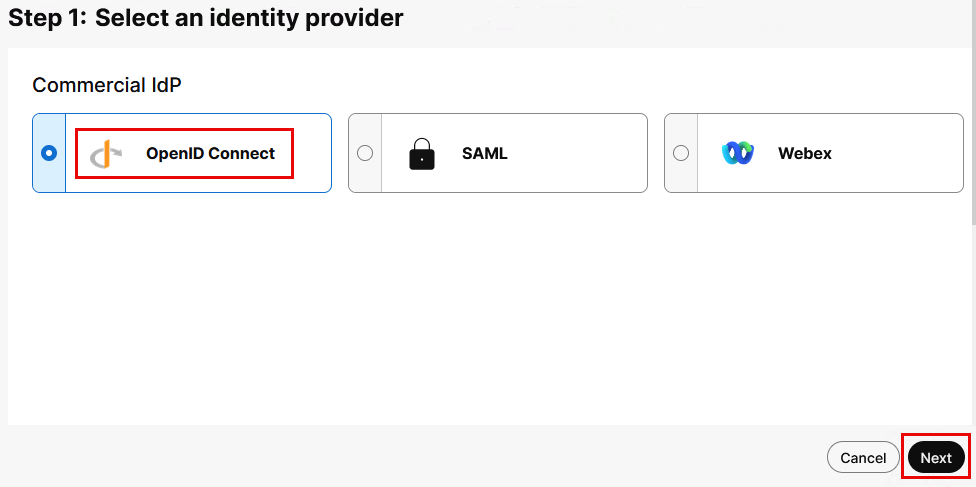This screenshot has width=976, height=487.
Task: Click the "SAML" text label
Action: pyautogui.click(x=485, y=154)
